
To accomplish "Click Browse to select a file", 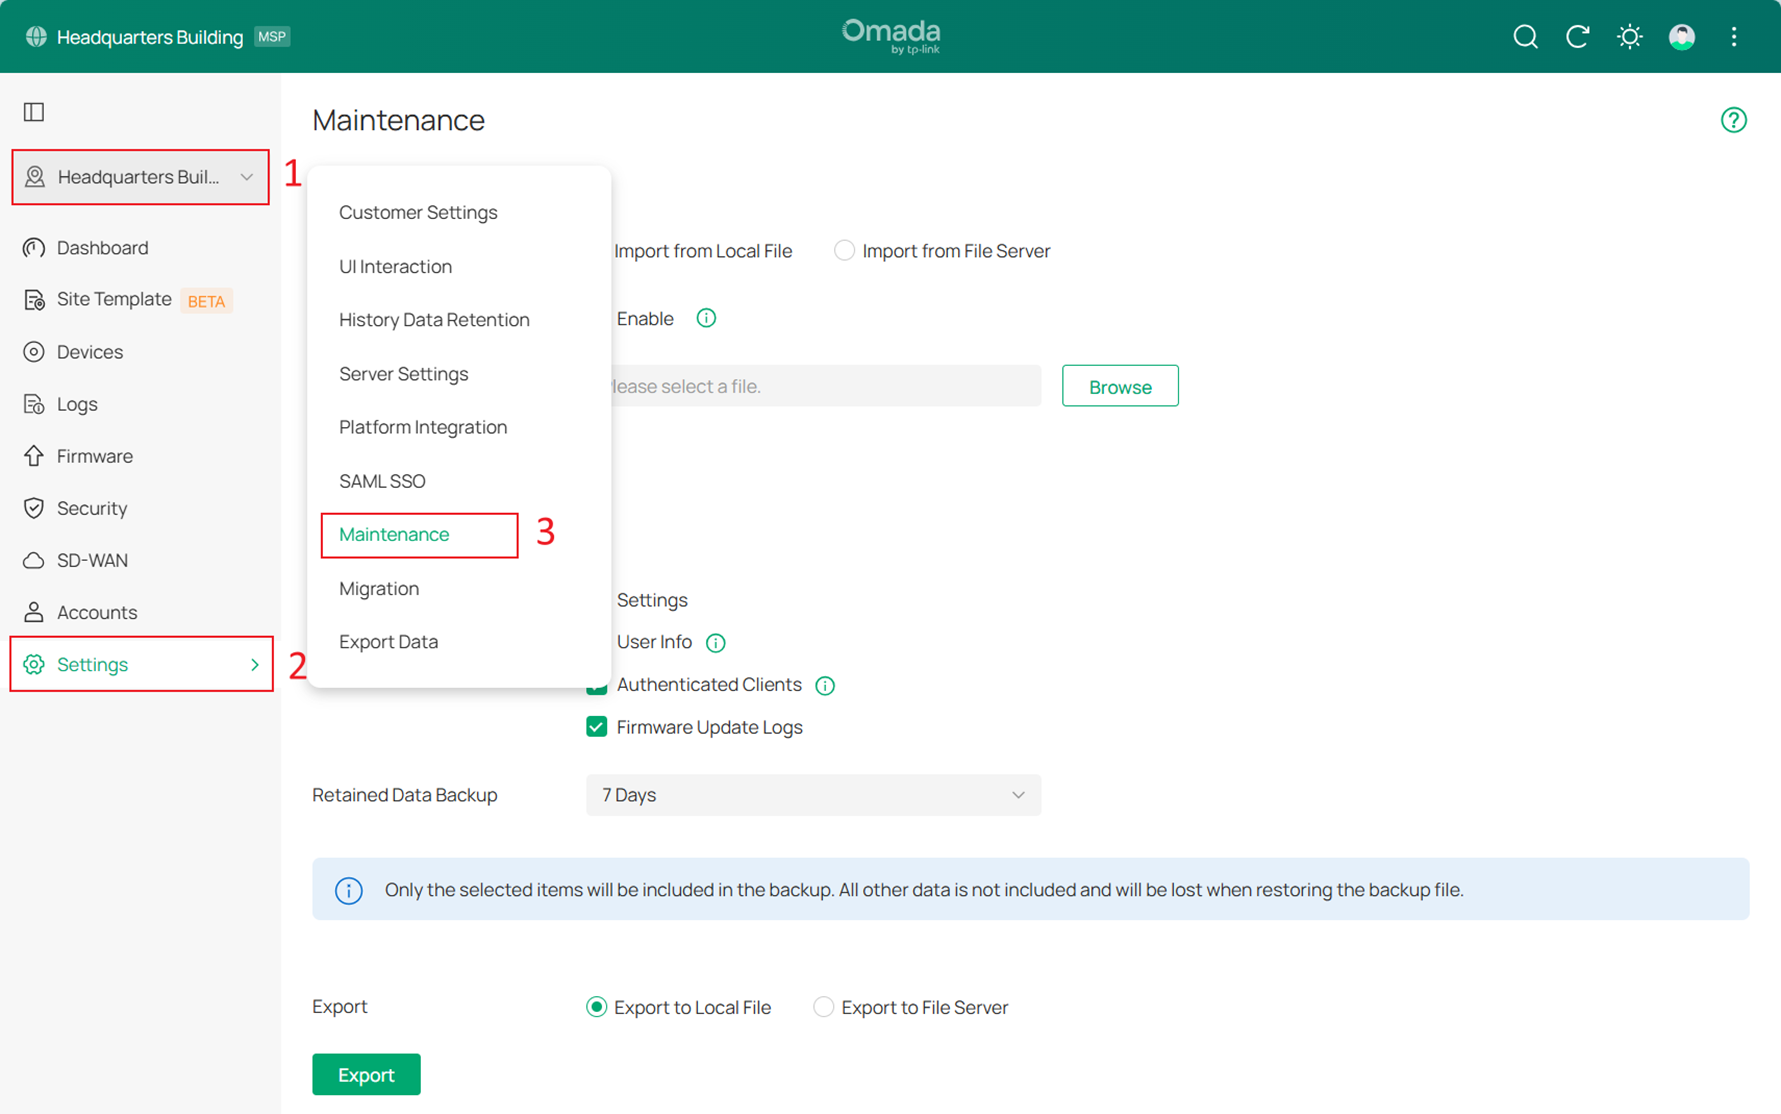I will [1119, 386].
